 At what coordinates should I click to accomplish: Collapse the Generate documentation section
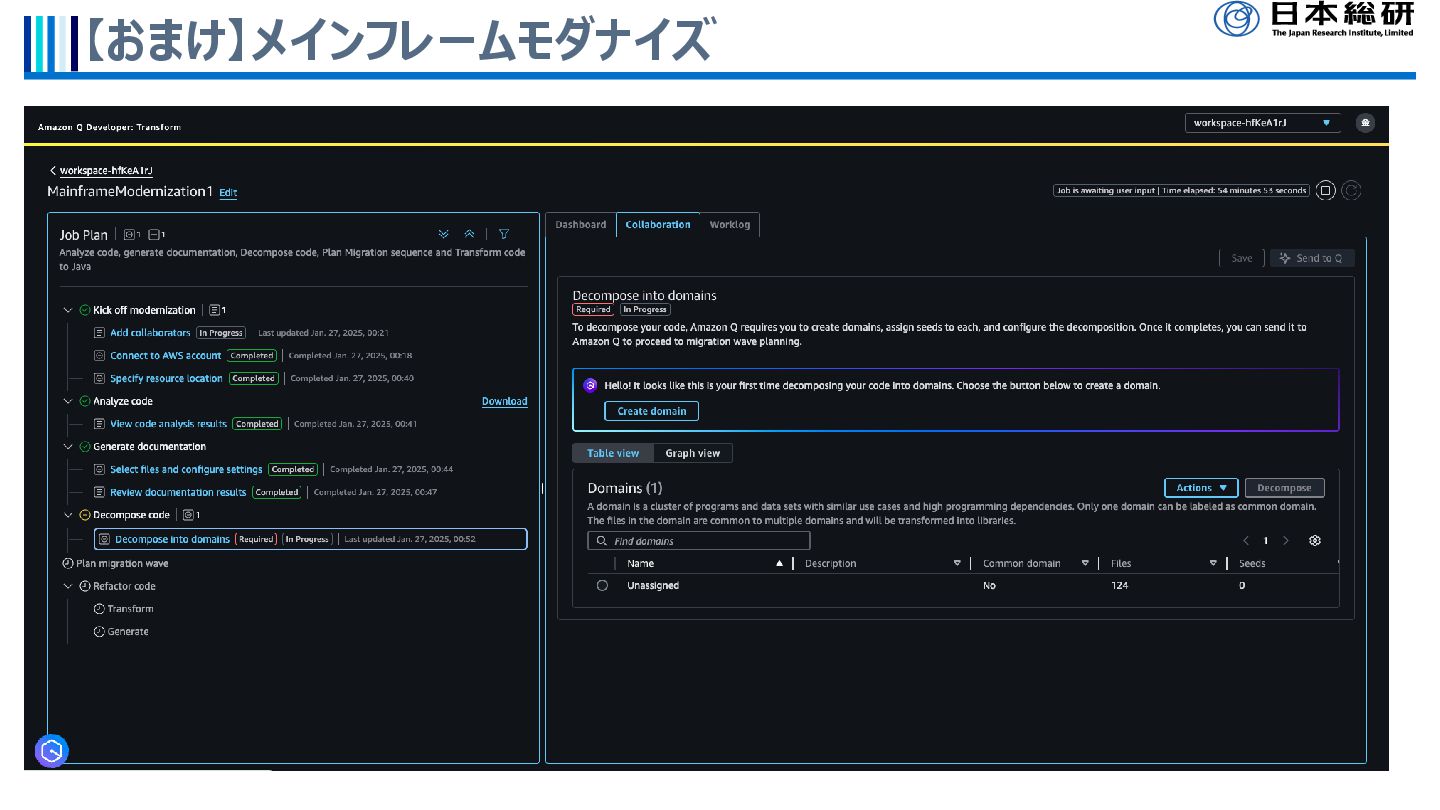(68, 447)
